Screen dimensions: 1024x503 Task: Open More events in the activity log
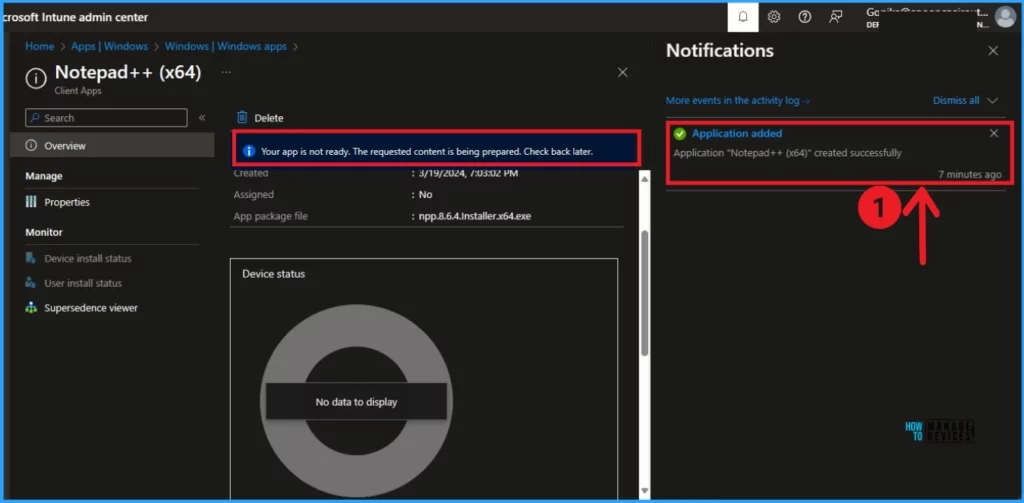click(738, 101)
